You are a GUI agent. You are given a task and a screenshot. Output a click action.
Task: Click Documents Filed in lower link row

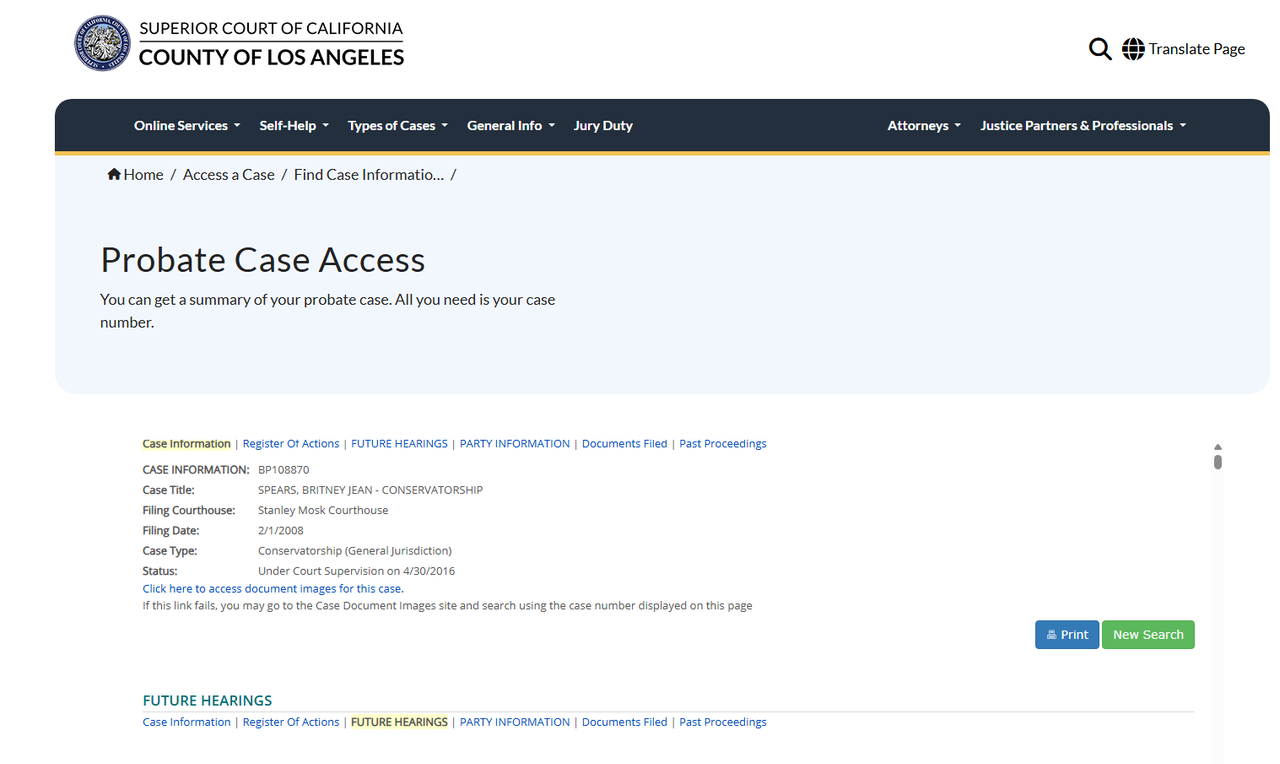(x=624, y=722)
